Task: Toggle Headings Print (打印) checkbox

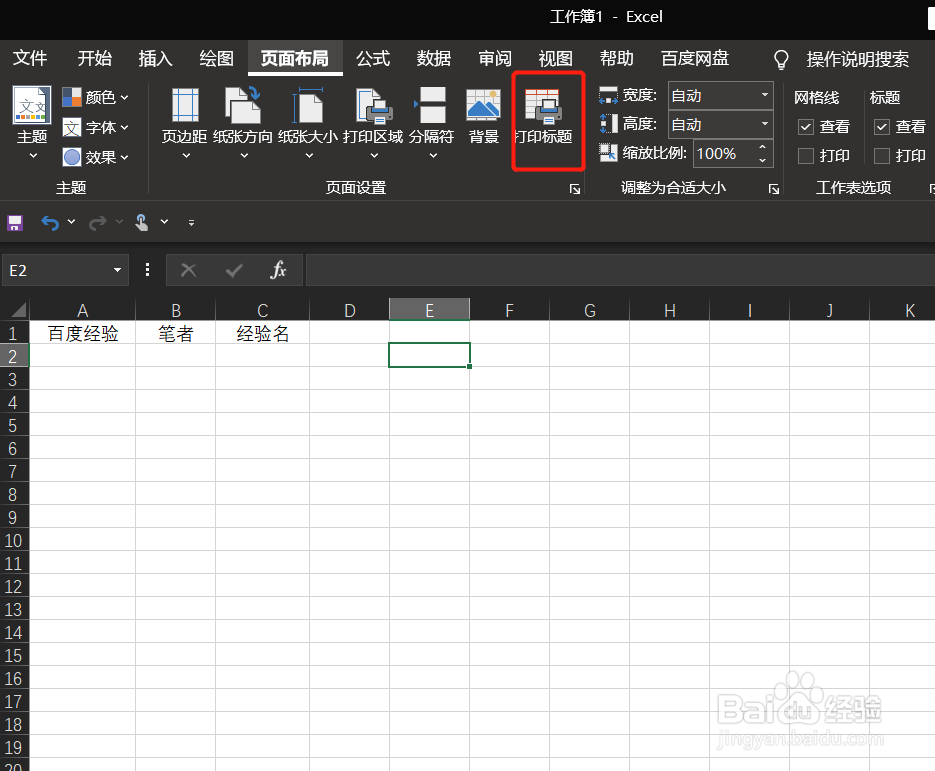Action: coord(882,156)
